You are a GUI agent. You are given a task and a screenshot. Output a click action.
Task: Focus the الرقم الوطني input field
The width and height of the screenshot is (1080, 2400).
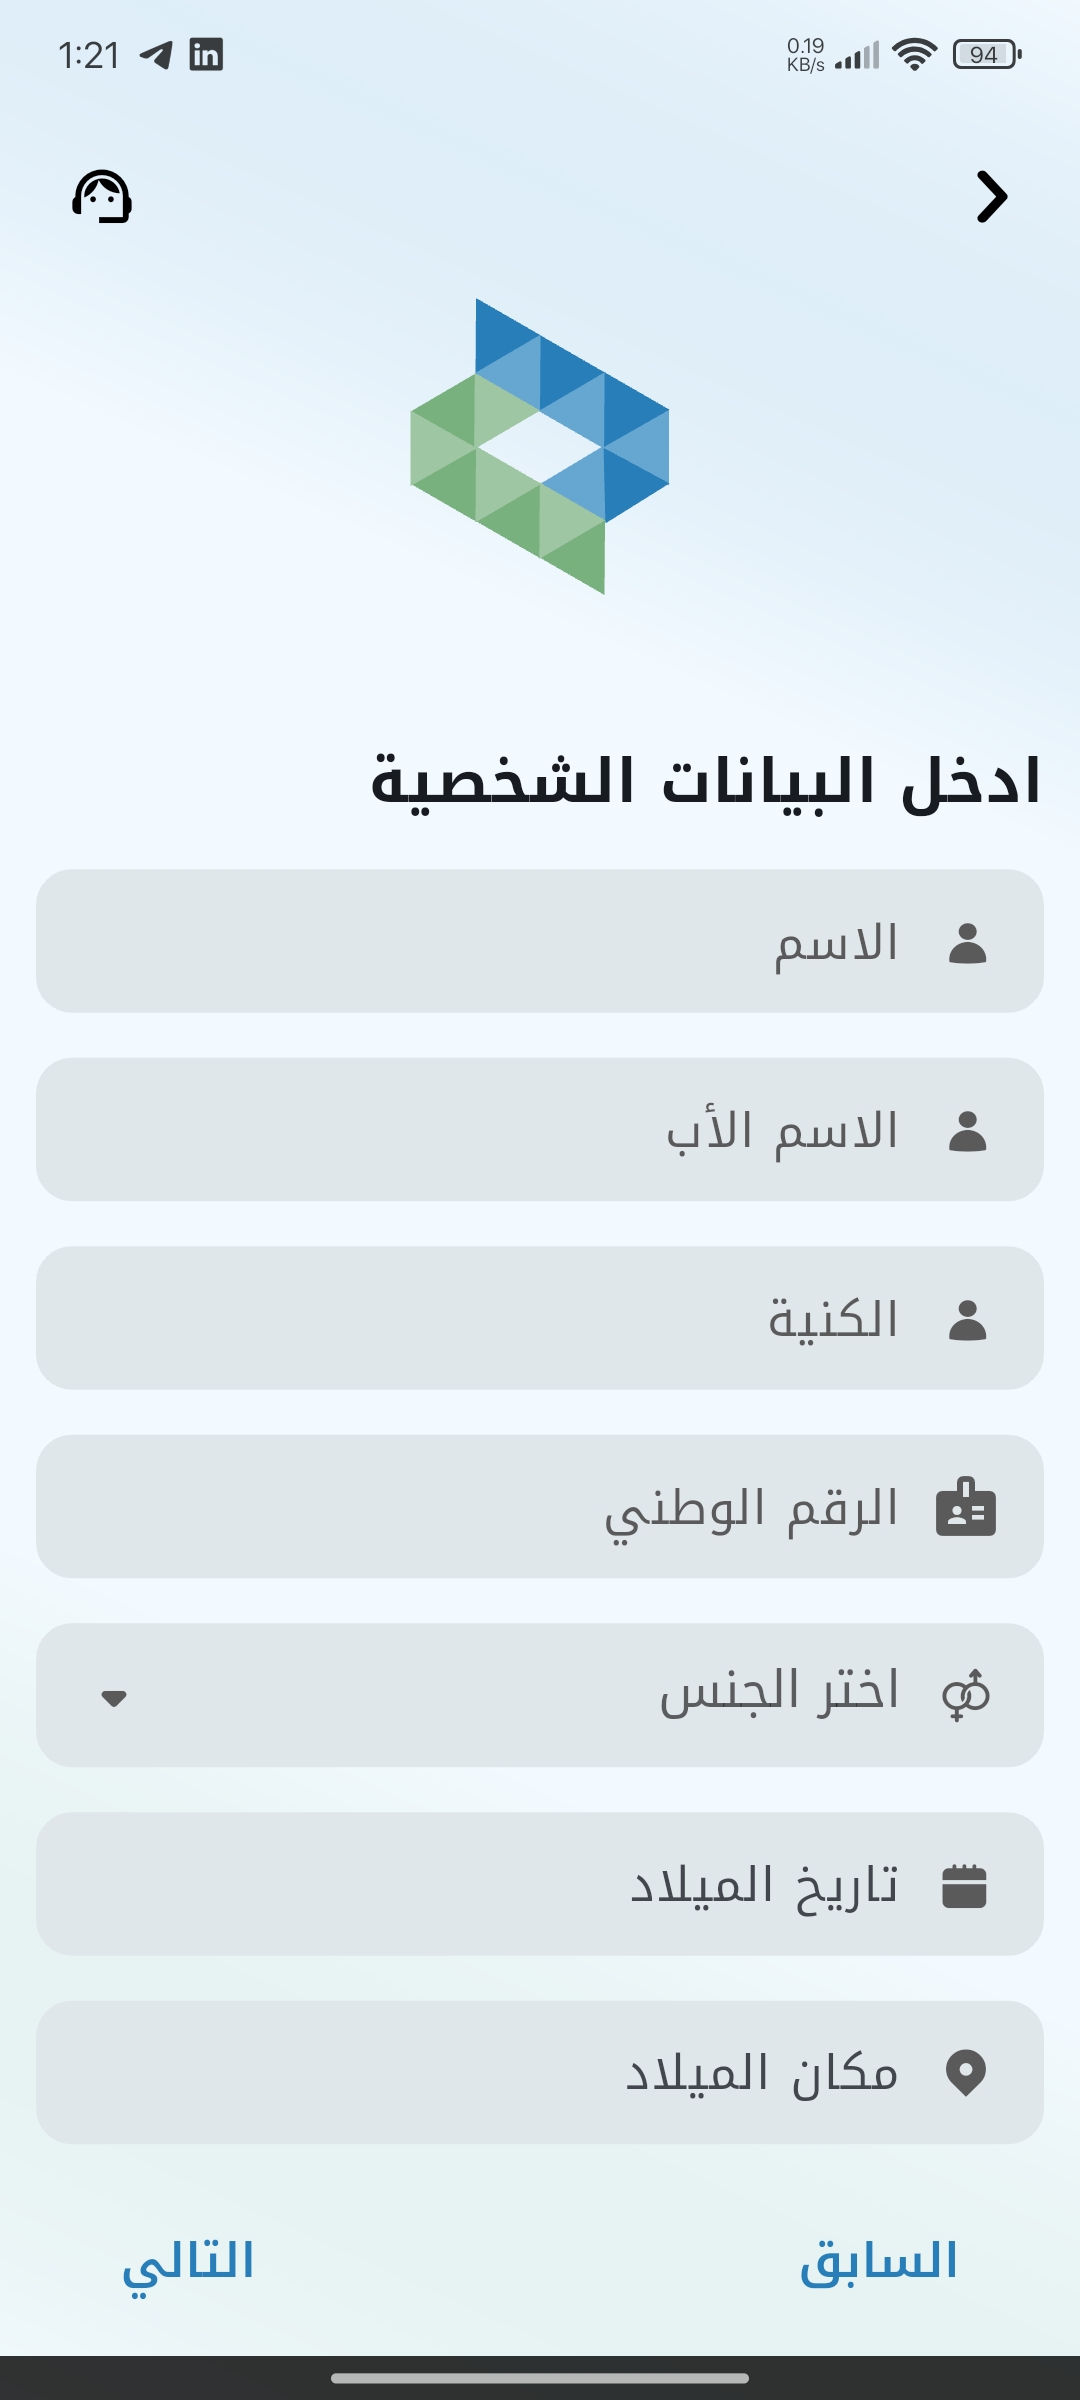[540, 1507]
